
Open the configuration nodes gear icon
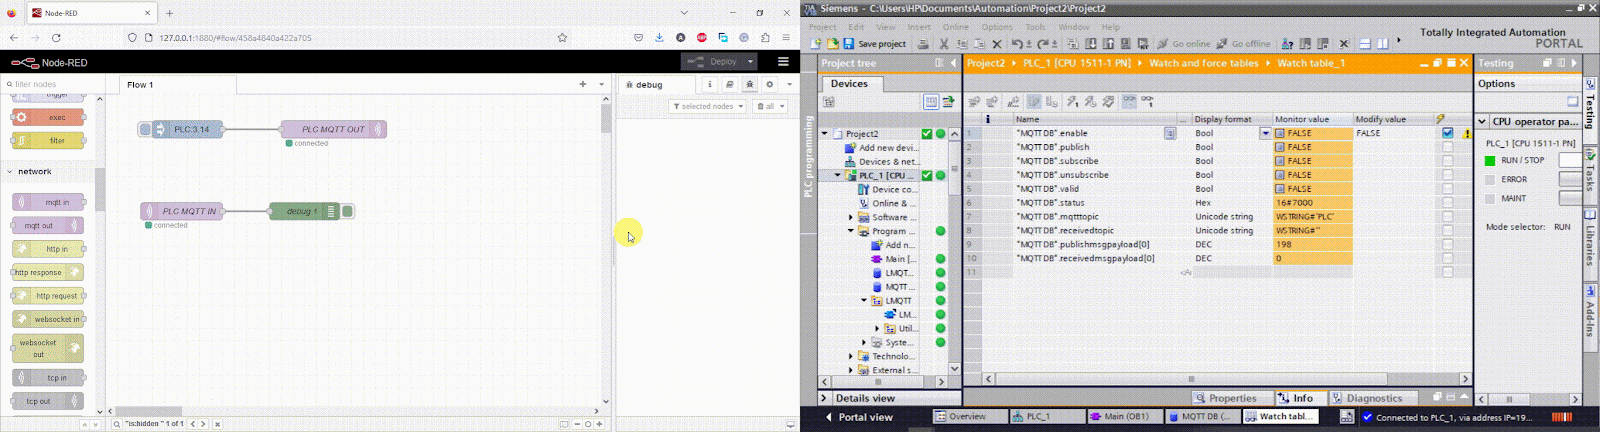(x=770, y=84)
